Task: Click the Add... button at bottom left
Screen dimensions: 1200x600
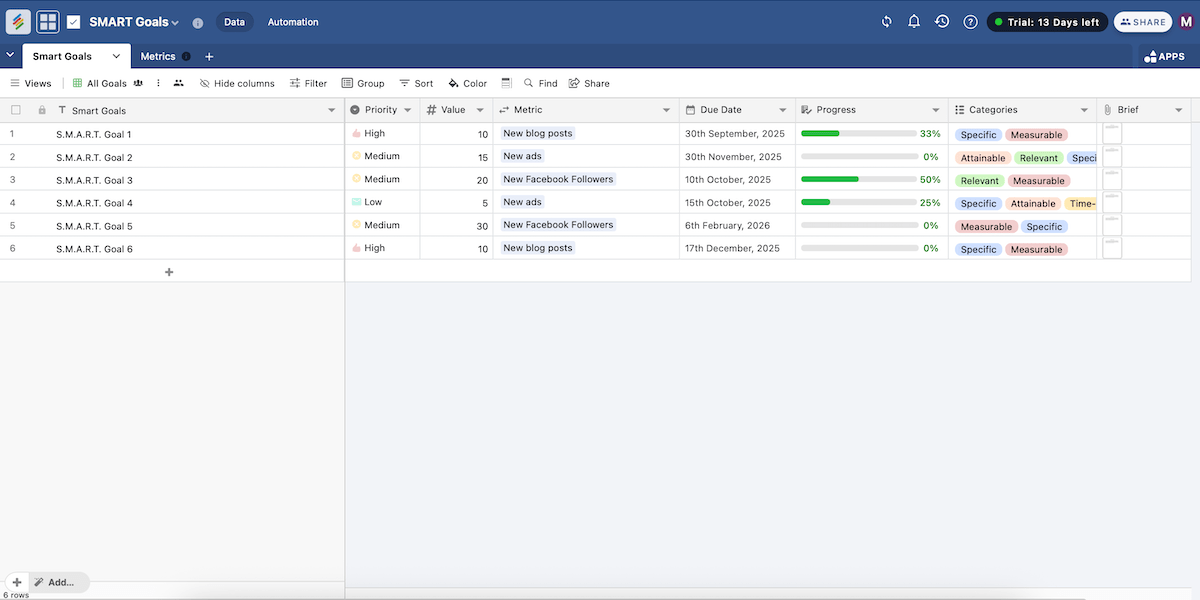Action: click(58, 582)
